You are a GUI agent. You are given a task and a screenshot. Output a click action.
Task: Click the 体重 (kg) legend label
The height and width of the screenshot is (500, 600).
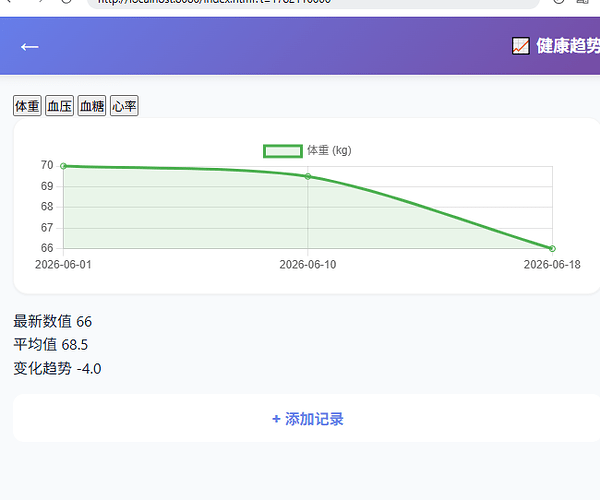[x=329, y=150]
